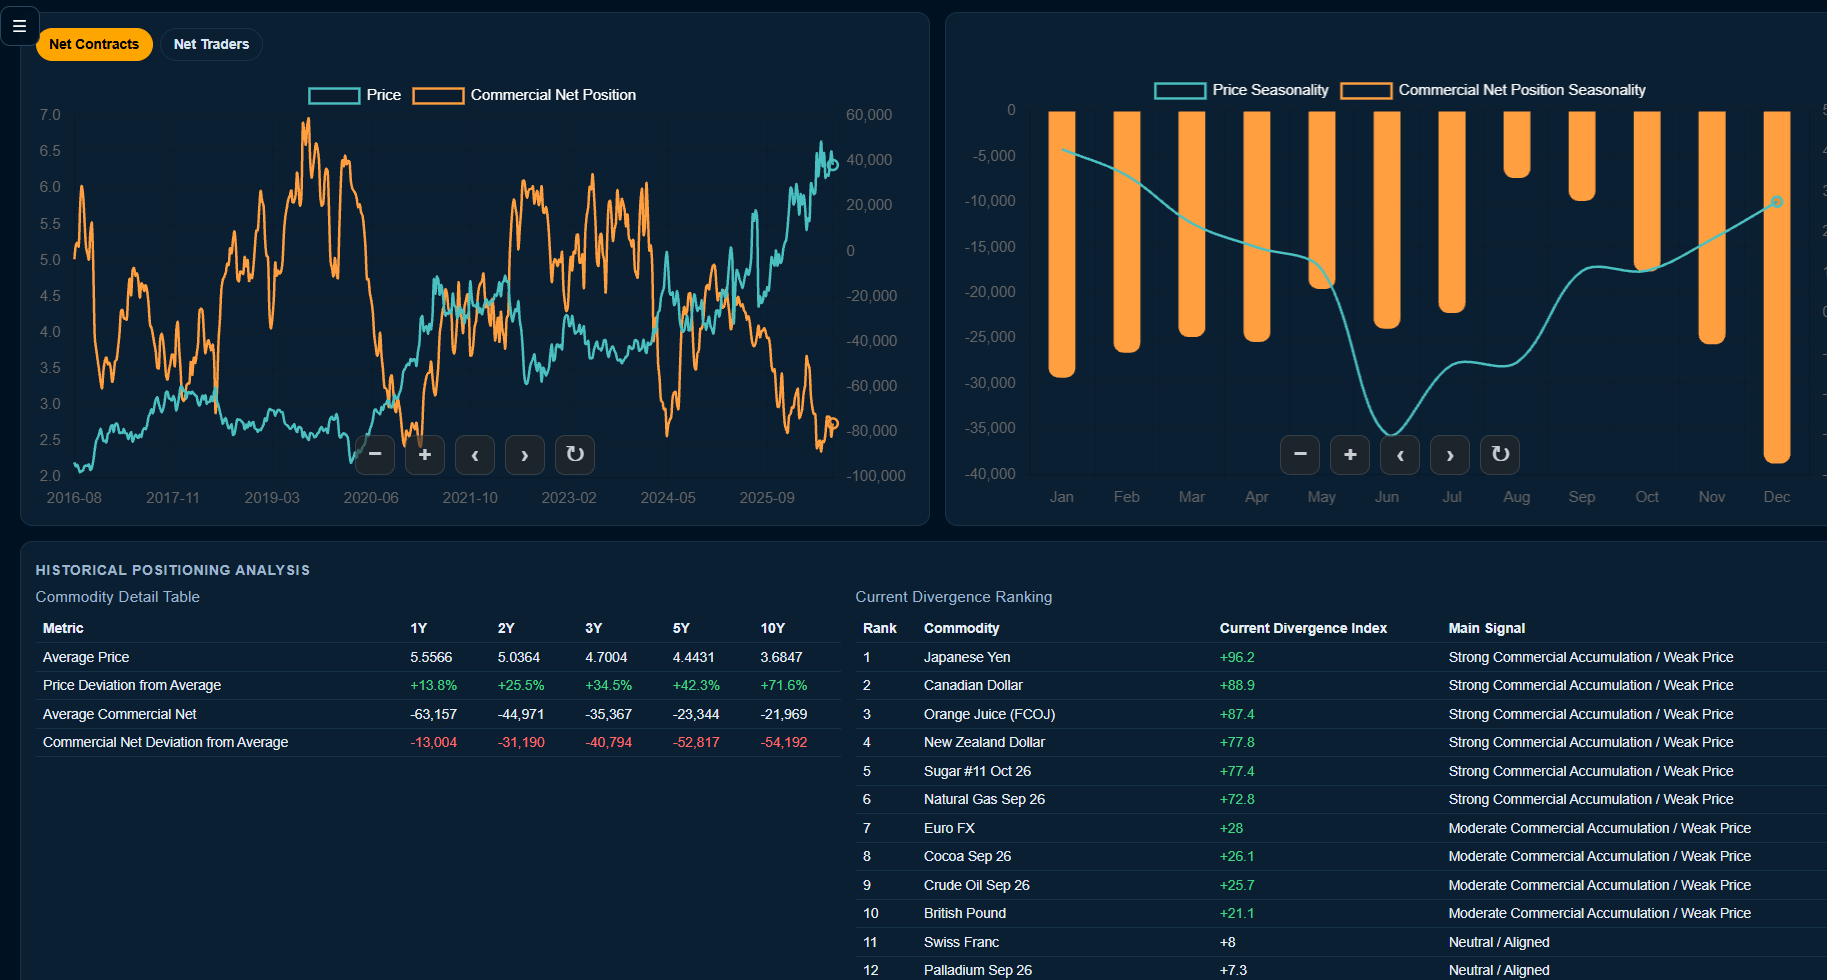Pan the left price chart forward
Image resolution: width=1827 pixels, height=980 pixels.
(525, 455)
